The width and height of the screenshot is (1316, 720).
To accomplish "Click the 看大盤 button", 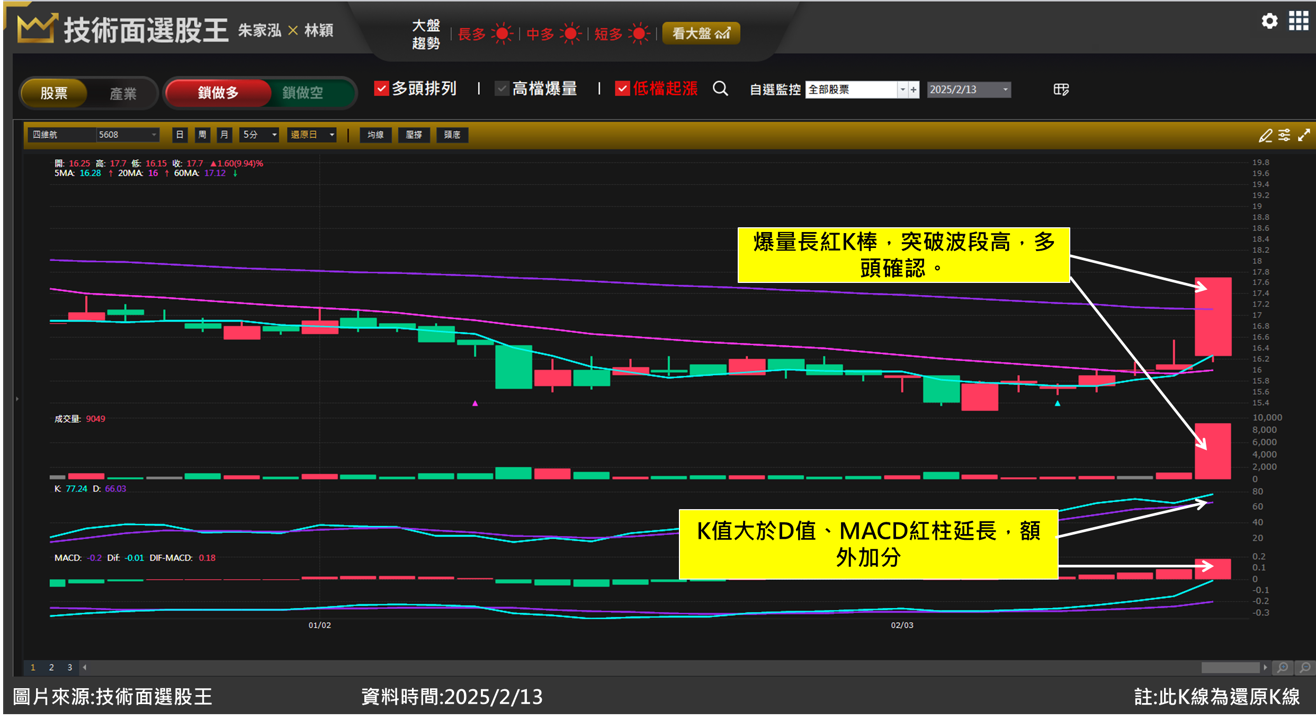I will click(701, 33).
